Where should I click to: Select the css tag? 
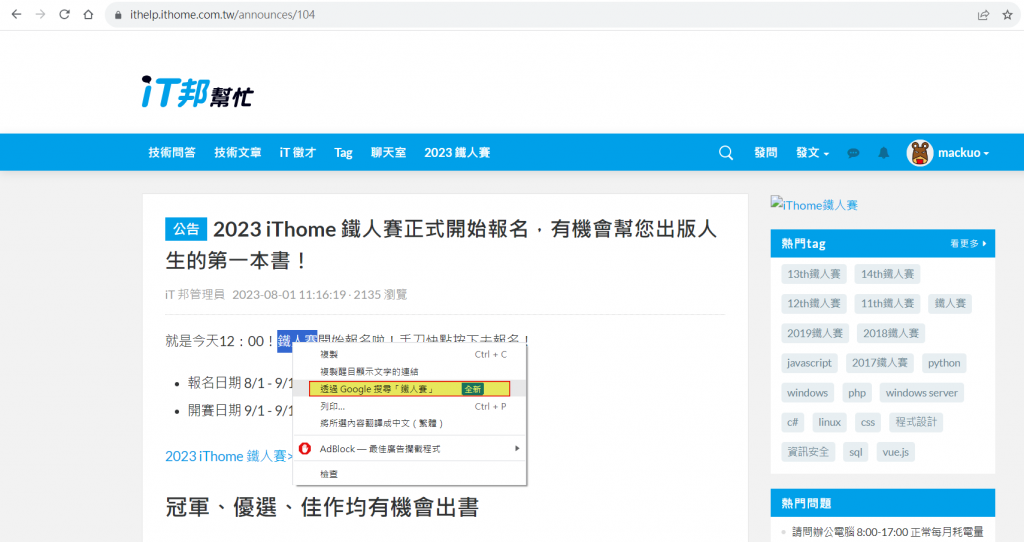[867, 422]
